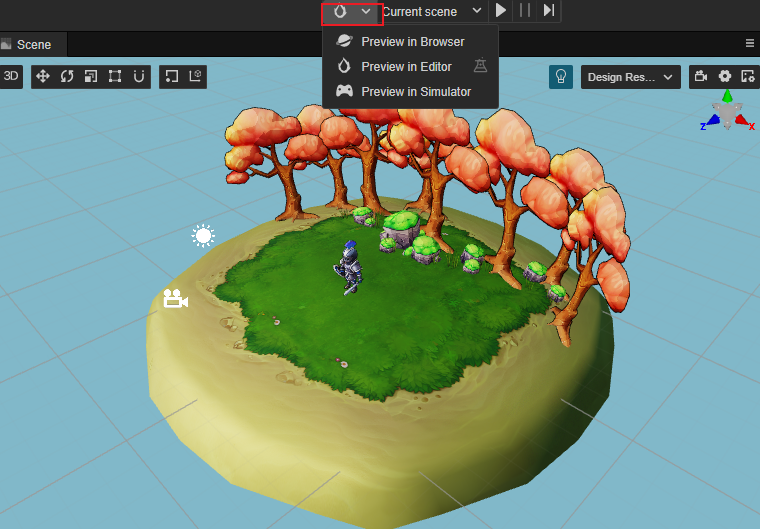Image resolution: width=760 pixels, height=529 pixels.
Task: Open the Scene panel hamburger menu
Action: 749,44
